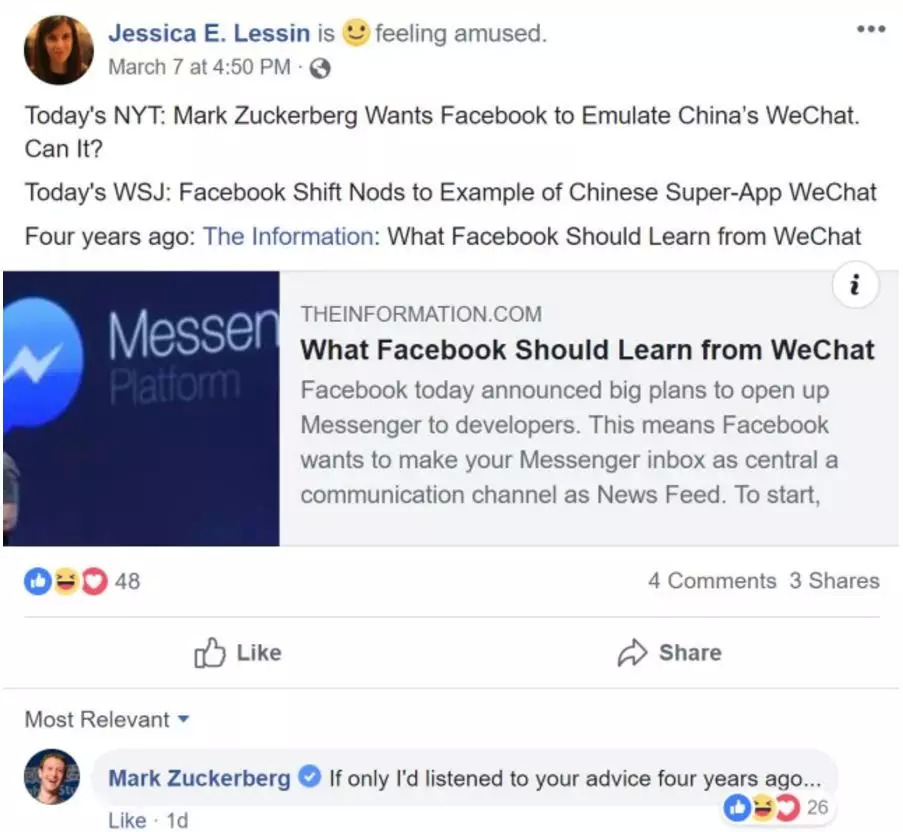Open Jessica E. Lessin's profile name link
The width and height of the screenshot is (903, 832).
[209, 33]
